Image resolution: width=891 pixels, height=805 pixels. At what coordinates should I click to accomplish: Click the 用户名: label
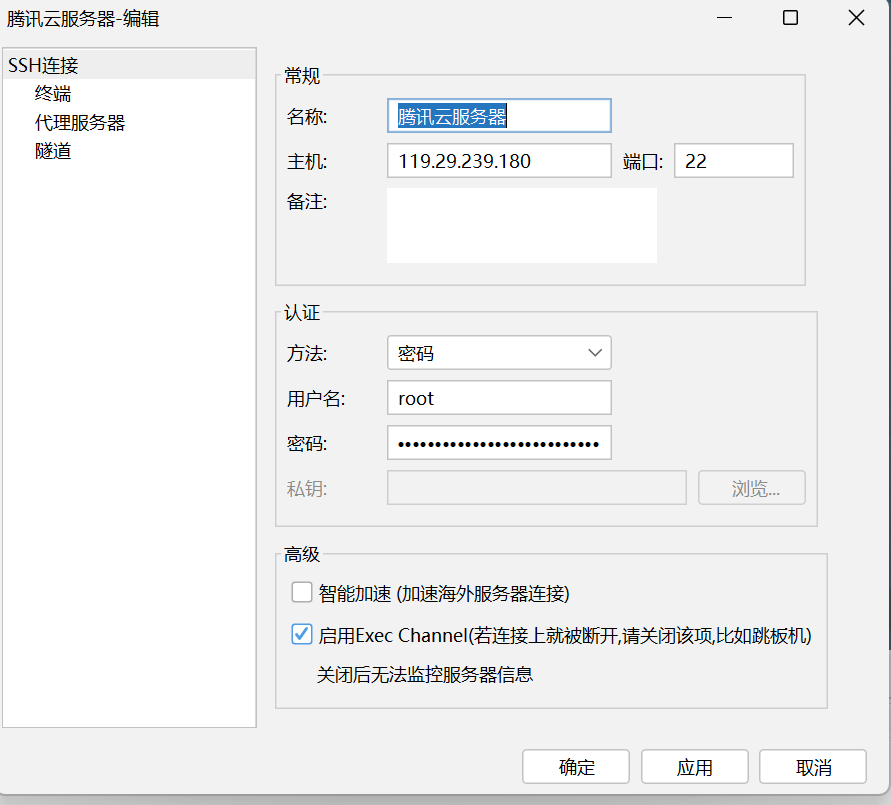pos(316,399)
